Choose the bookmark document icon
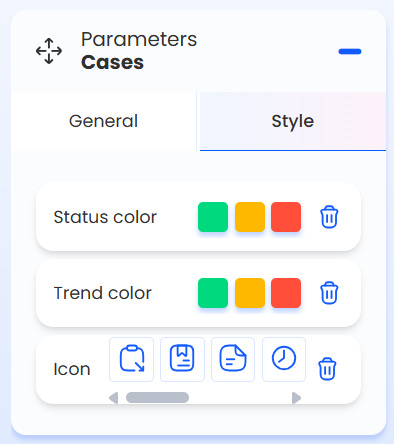 [x=182, y=359]
